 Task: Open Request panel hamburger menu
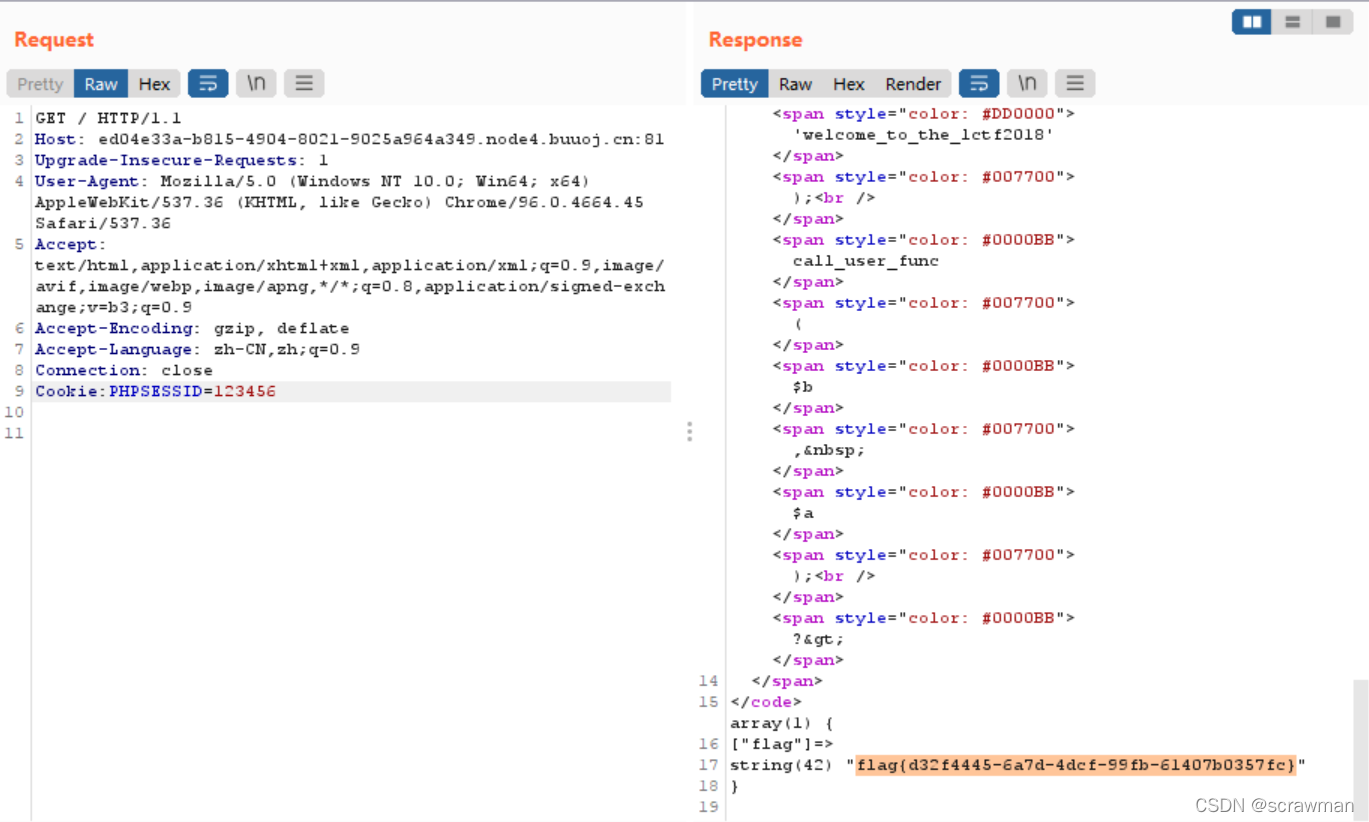pos(304,84)
